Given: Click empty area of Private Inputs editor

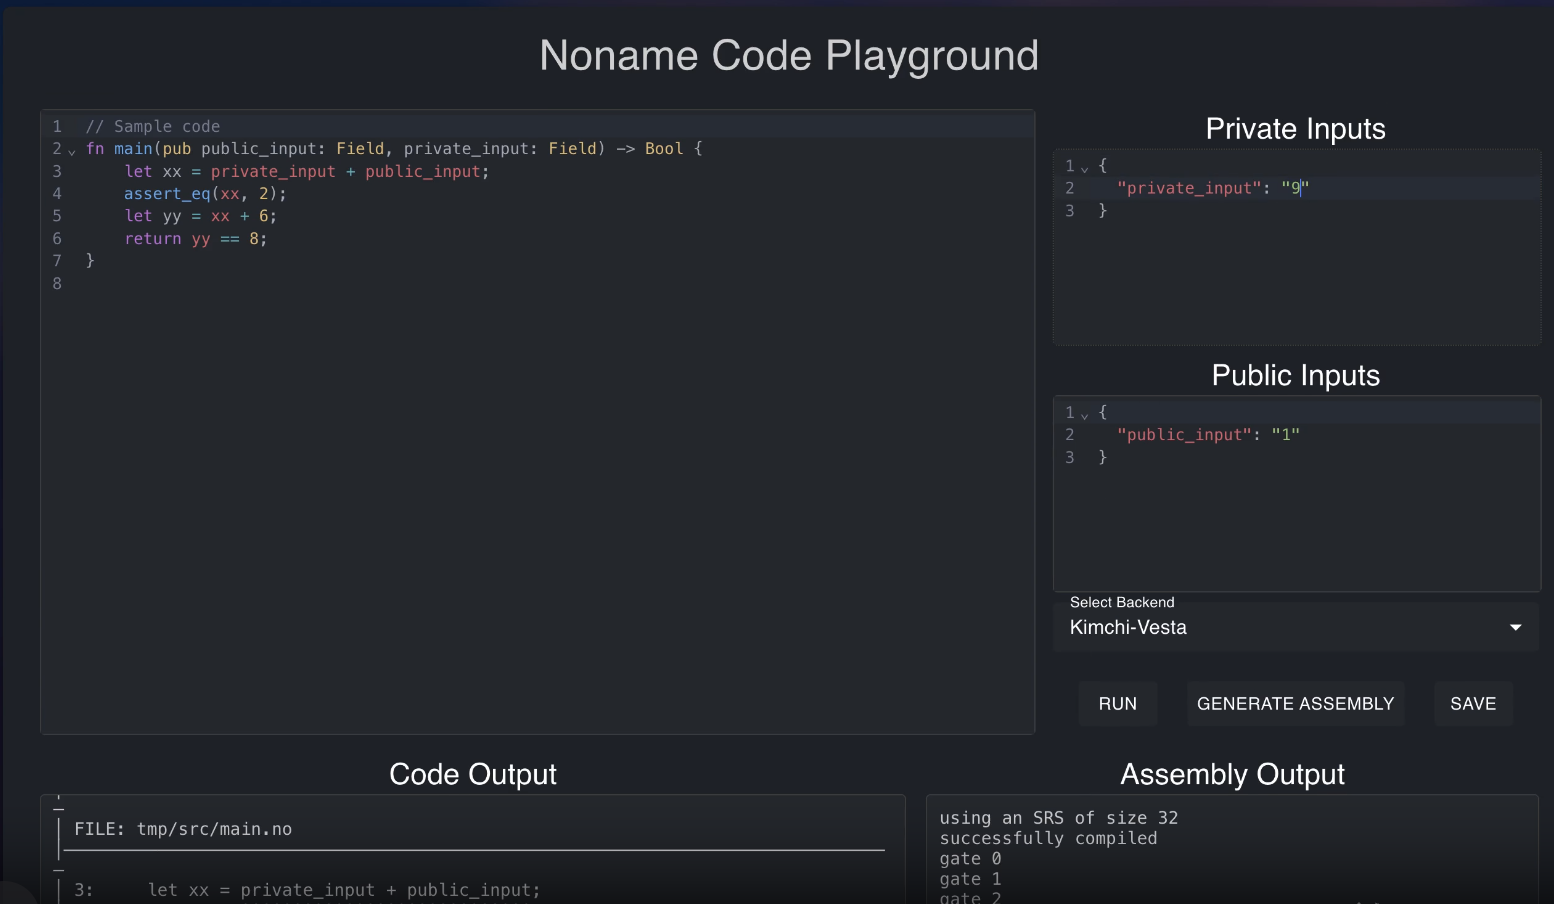Looking at the screenshot, I should (x=1296, y=285).
